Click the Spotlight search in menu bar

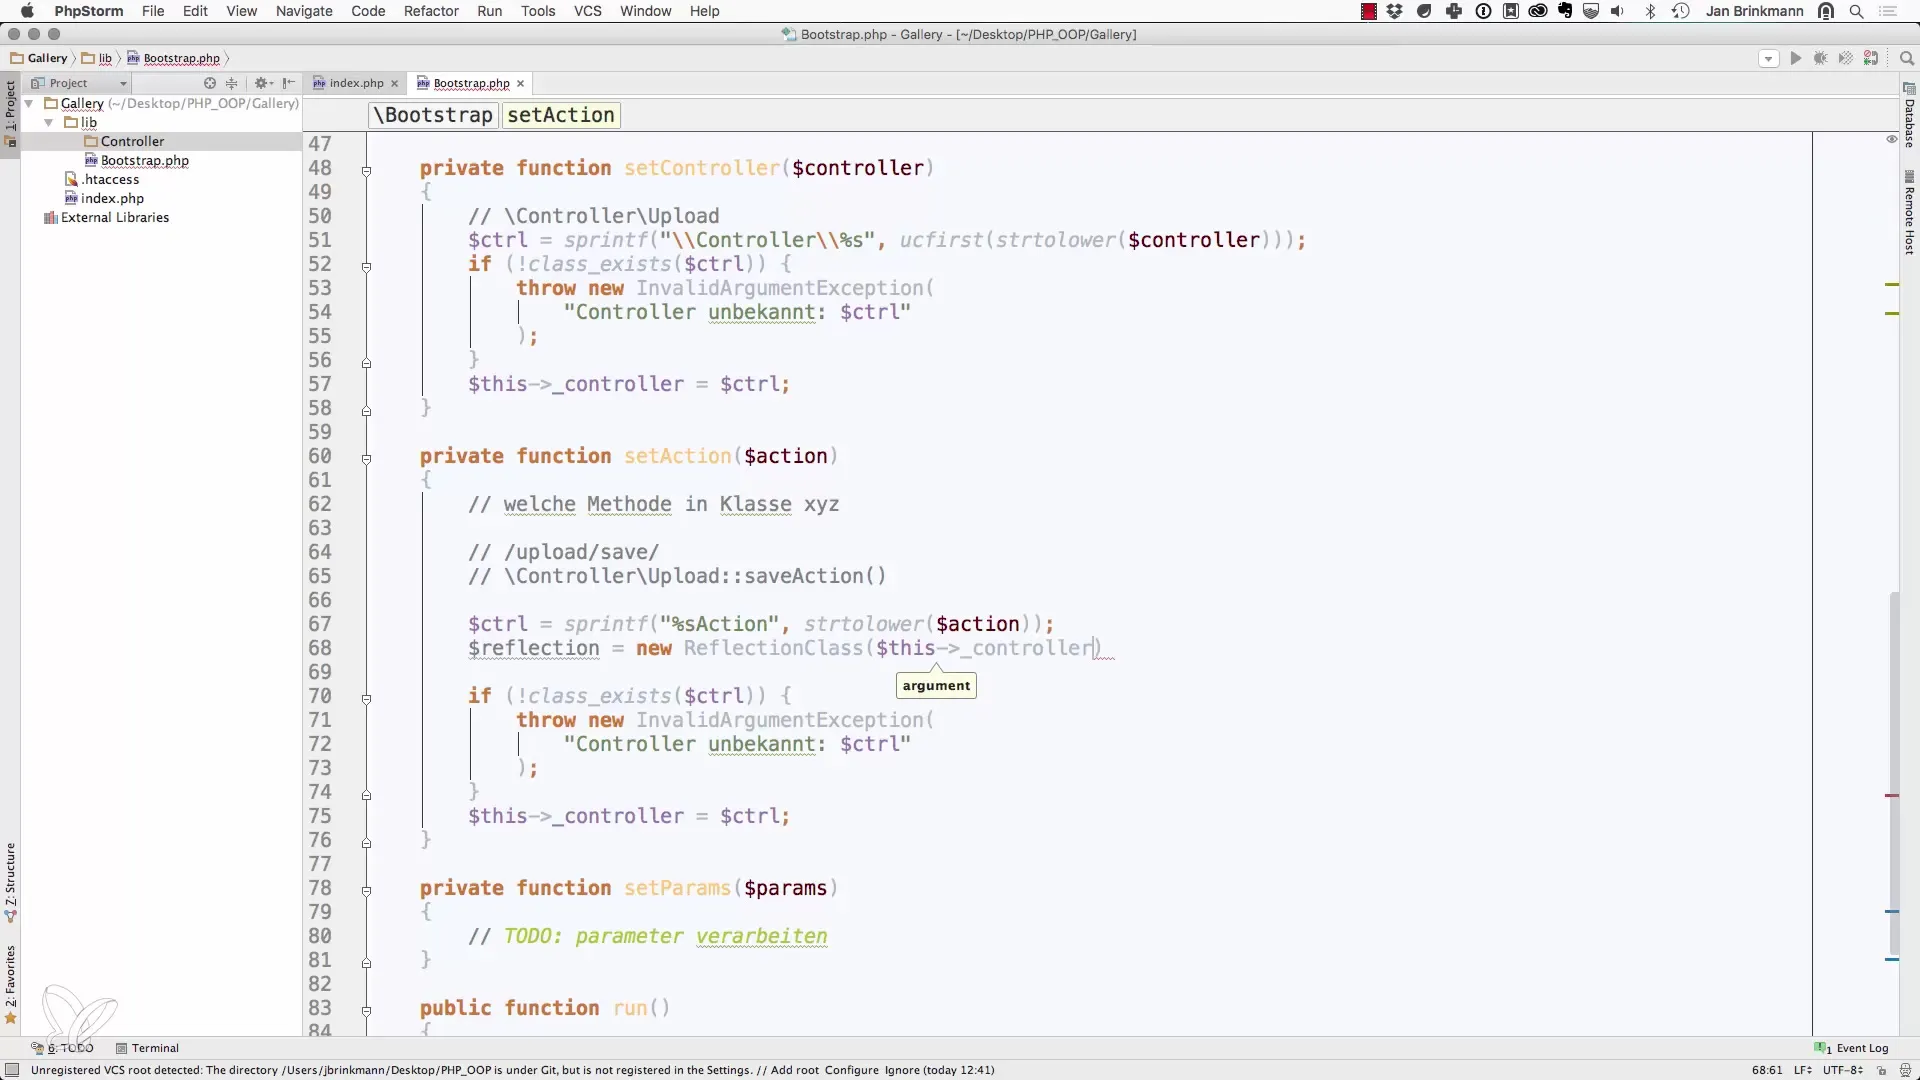[x=1857, y=11]
